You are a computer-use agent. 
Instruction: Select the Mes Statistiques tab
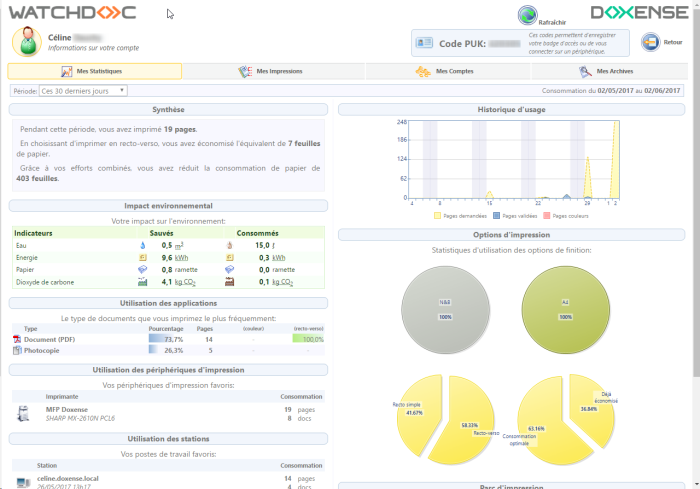pyautogui.click(x=94, y=71)
